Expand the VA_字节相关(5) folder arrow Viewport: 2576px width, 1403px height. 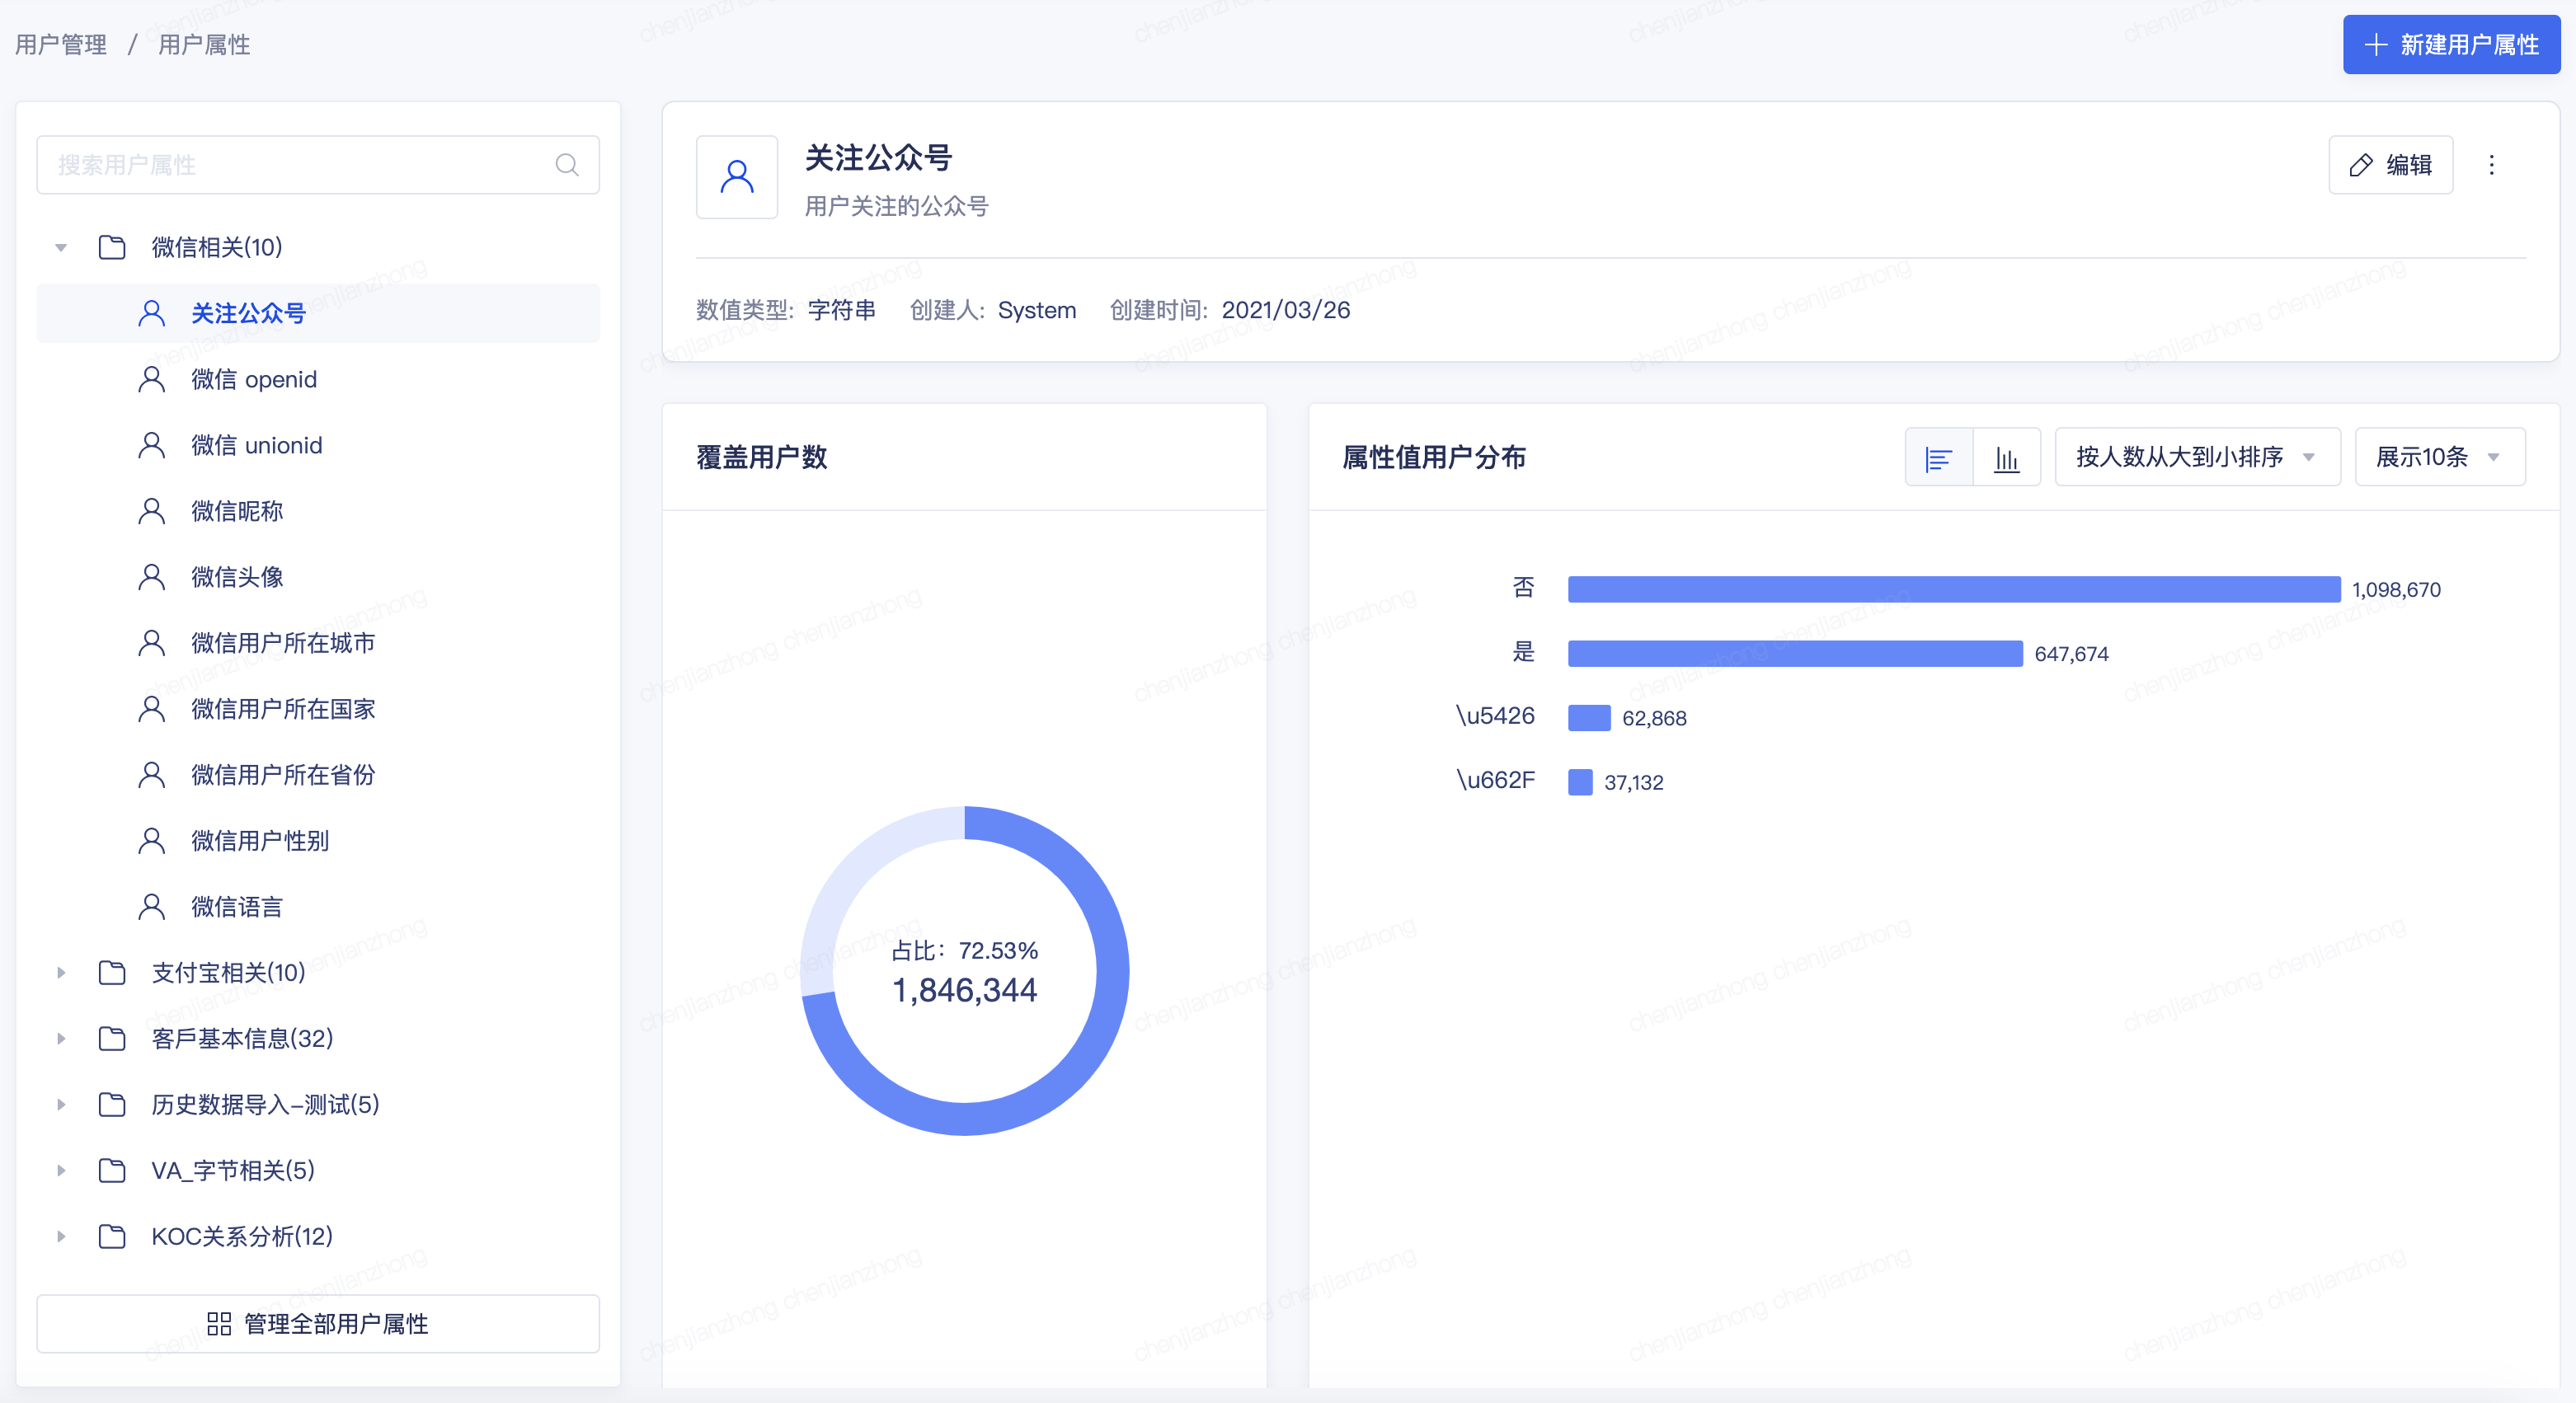click(x=61, y=1170)
